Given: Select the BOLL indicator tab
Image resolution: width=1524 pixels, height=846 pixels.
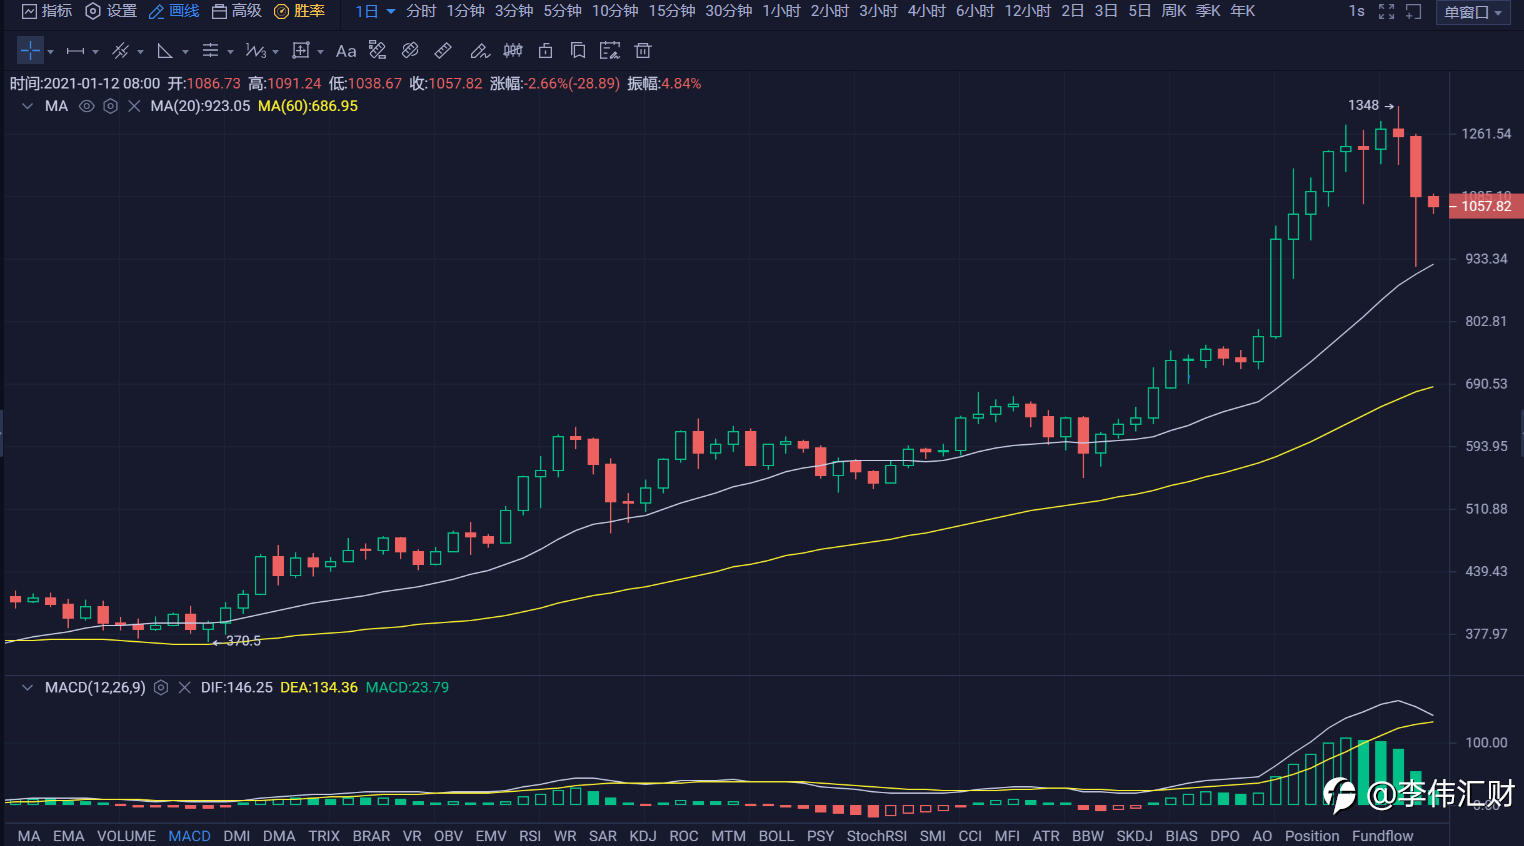Looking at the screenshot, I should 776,836.
